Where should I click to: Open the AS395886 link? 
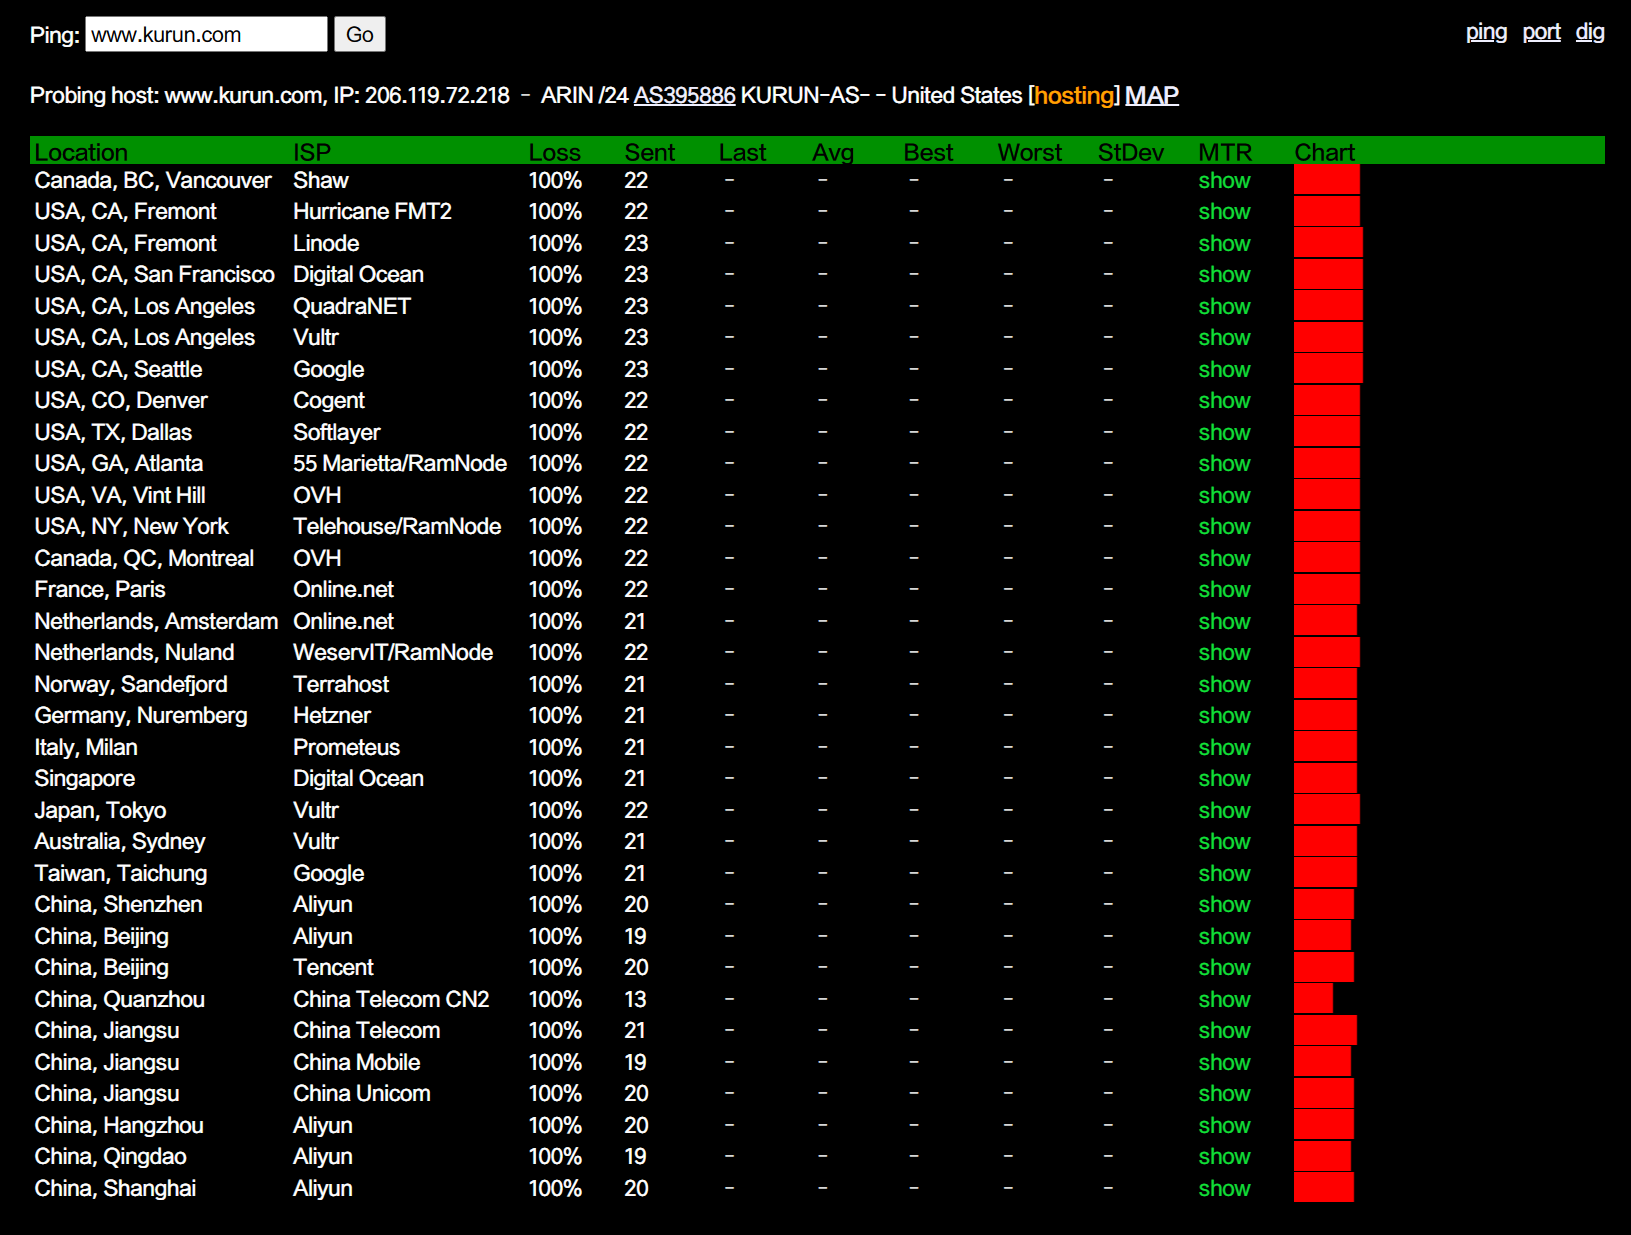tap(684, 95)
